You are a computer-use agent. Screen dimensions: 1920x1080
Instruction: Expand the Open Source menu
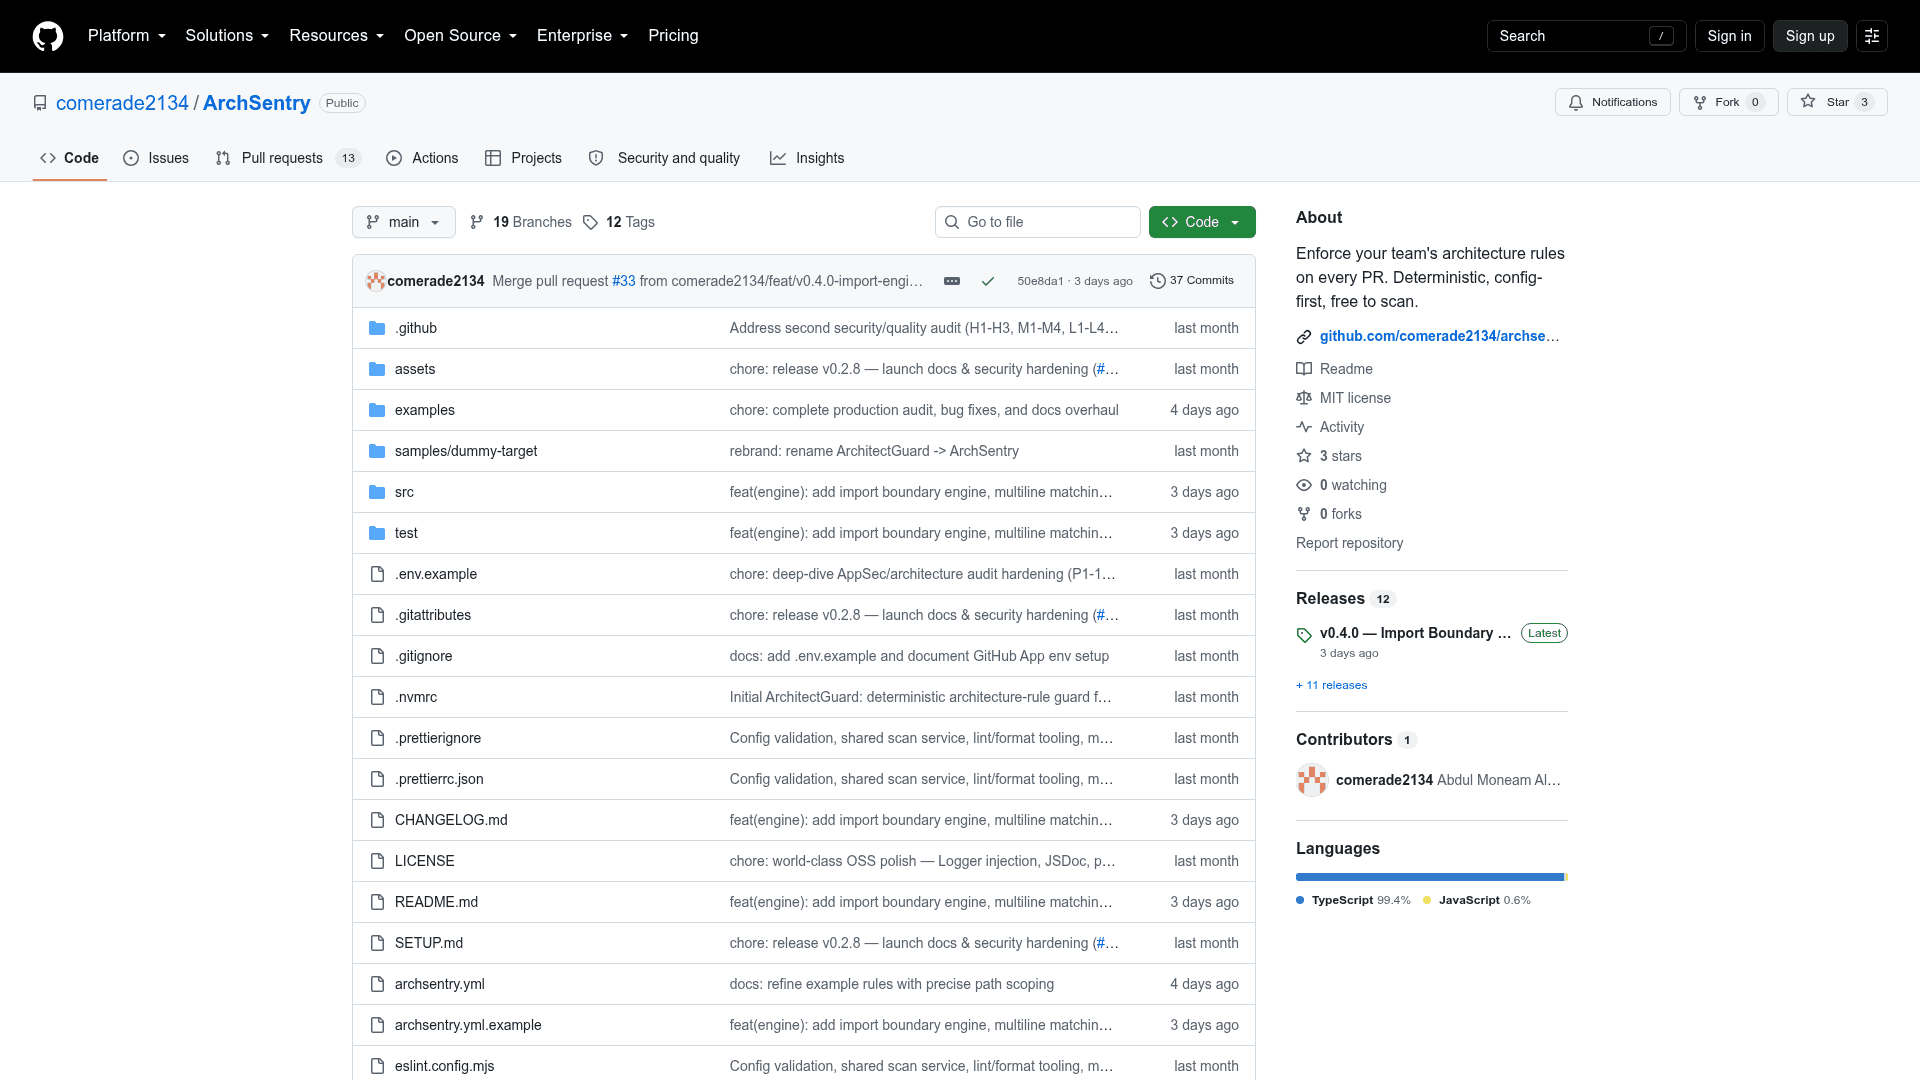460,36
